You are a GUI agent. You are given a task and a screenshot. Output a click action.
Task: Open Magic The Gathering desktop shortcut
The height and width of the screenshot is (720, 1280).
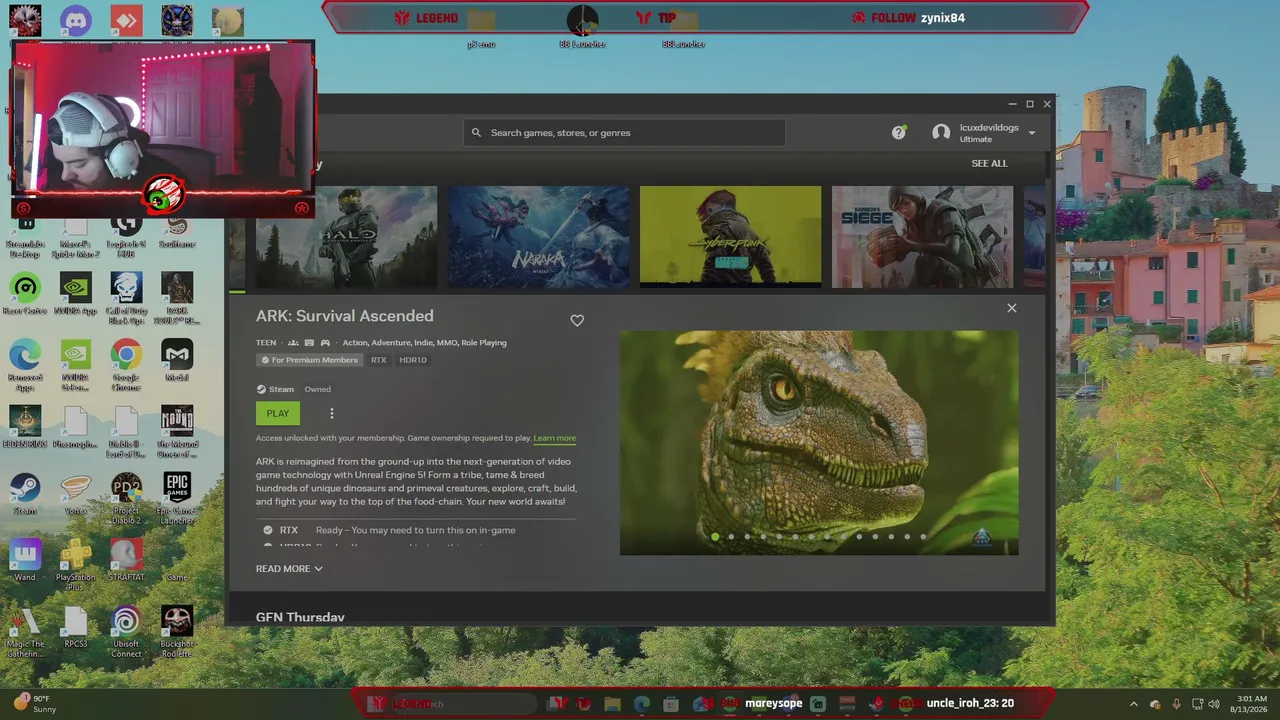tap(25, 632)
